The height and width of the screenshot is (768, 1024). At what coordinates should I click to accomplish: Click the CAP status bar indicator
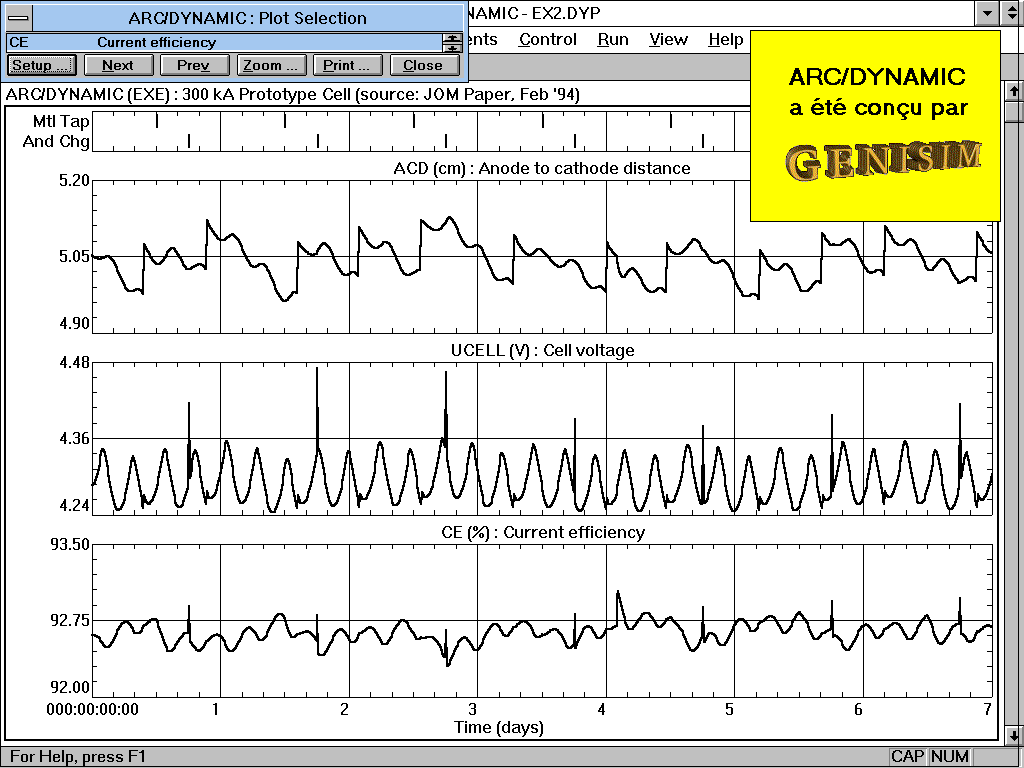[907, 756]
